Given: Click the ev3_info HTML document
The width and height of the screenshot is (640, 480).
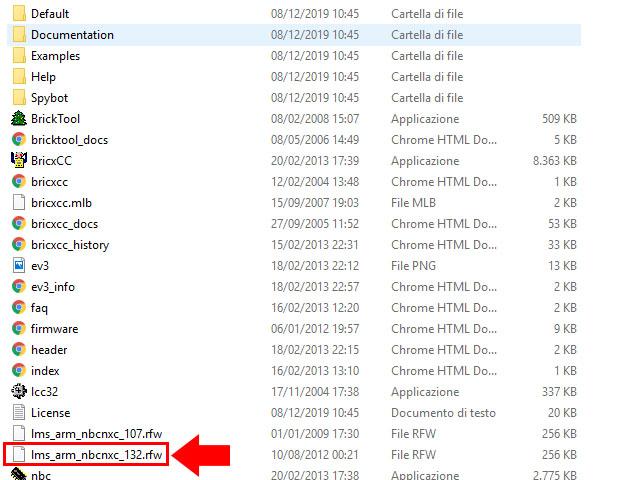Looking at the screenshot, I should coord(52,287).
